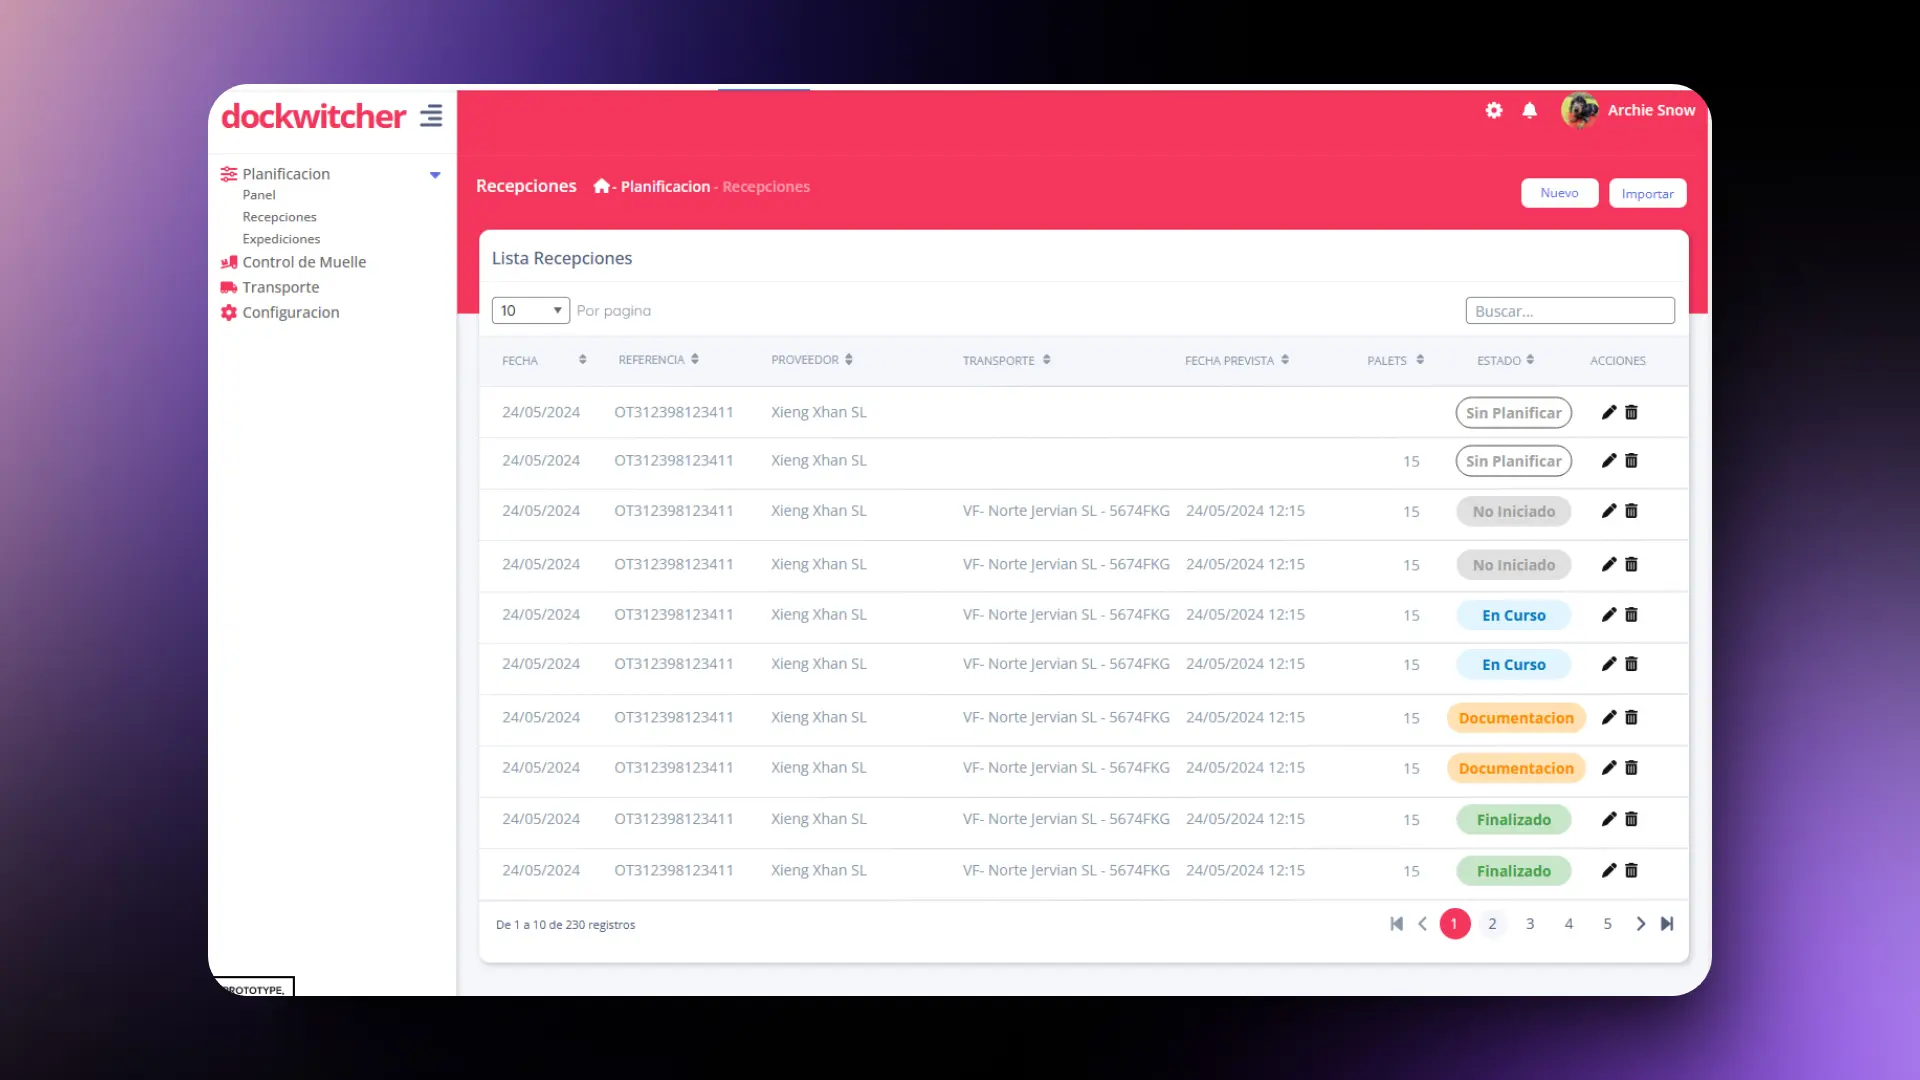Delete second En Curso row trash
Viewport: 1920px width, 1080px height.
(x=1631, y=663)
